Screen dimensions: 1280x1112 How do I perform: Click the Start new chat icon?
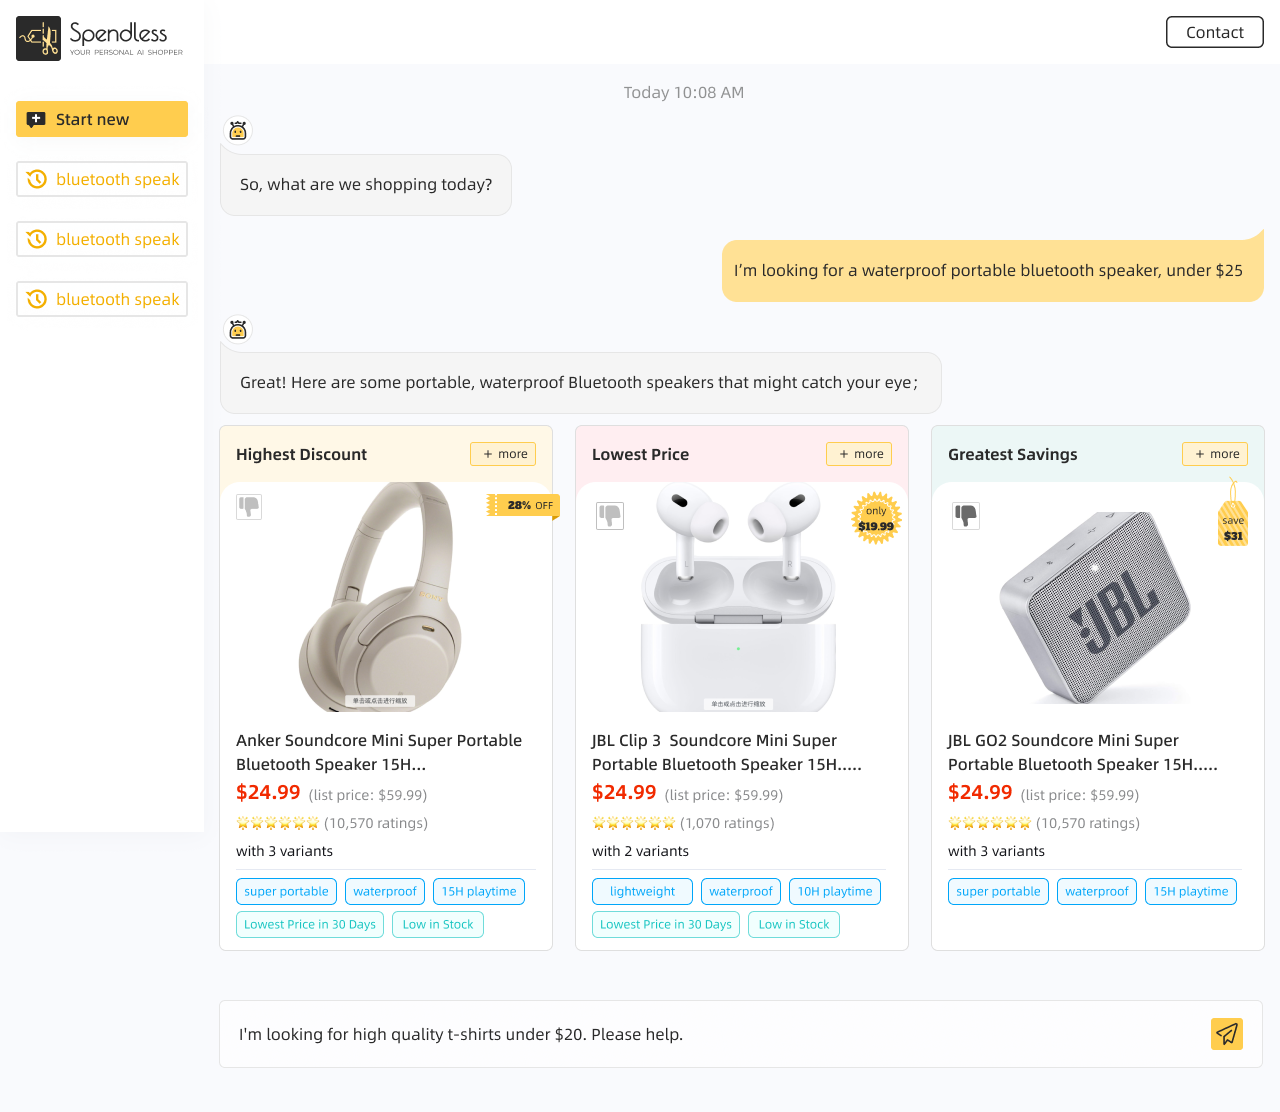pyautogui.click(x=36, y=119)
